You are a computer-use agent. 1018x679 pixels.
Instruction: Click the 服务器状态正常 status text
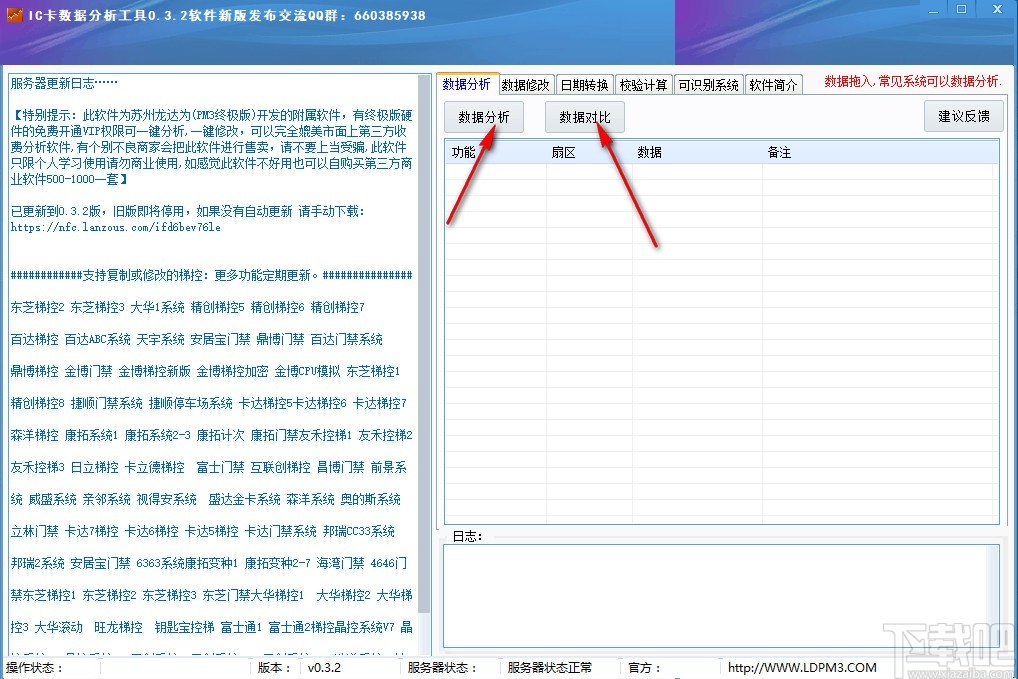click(549, 667)
